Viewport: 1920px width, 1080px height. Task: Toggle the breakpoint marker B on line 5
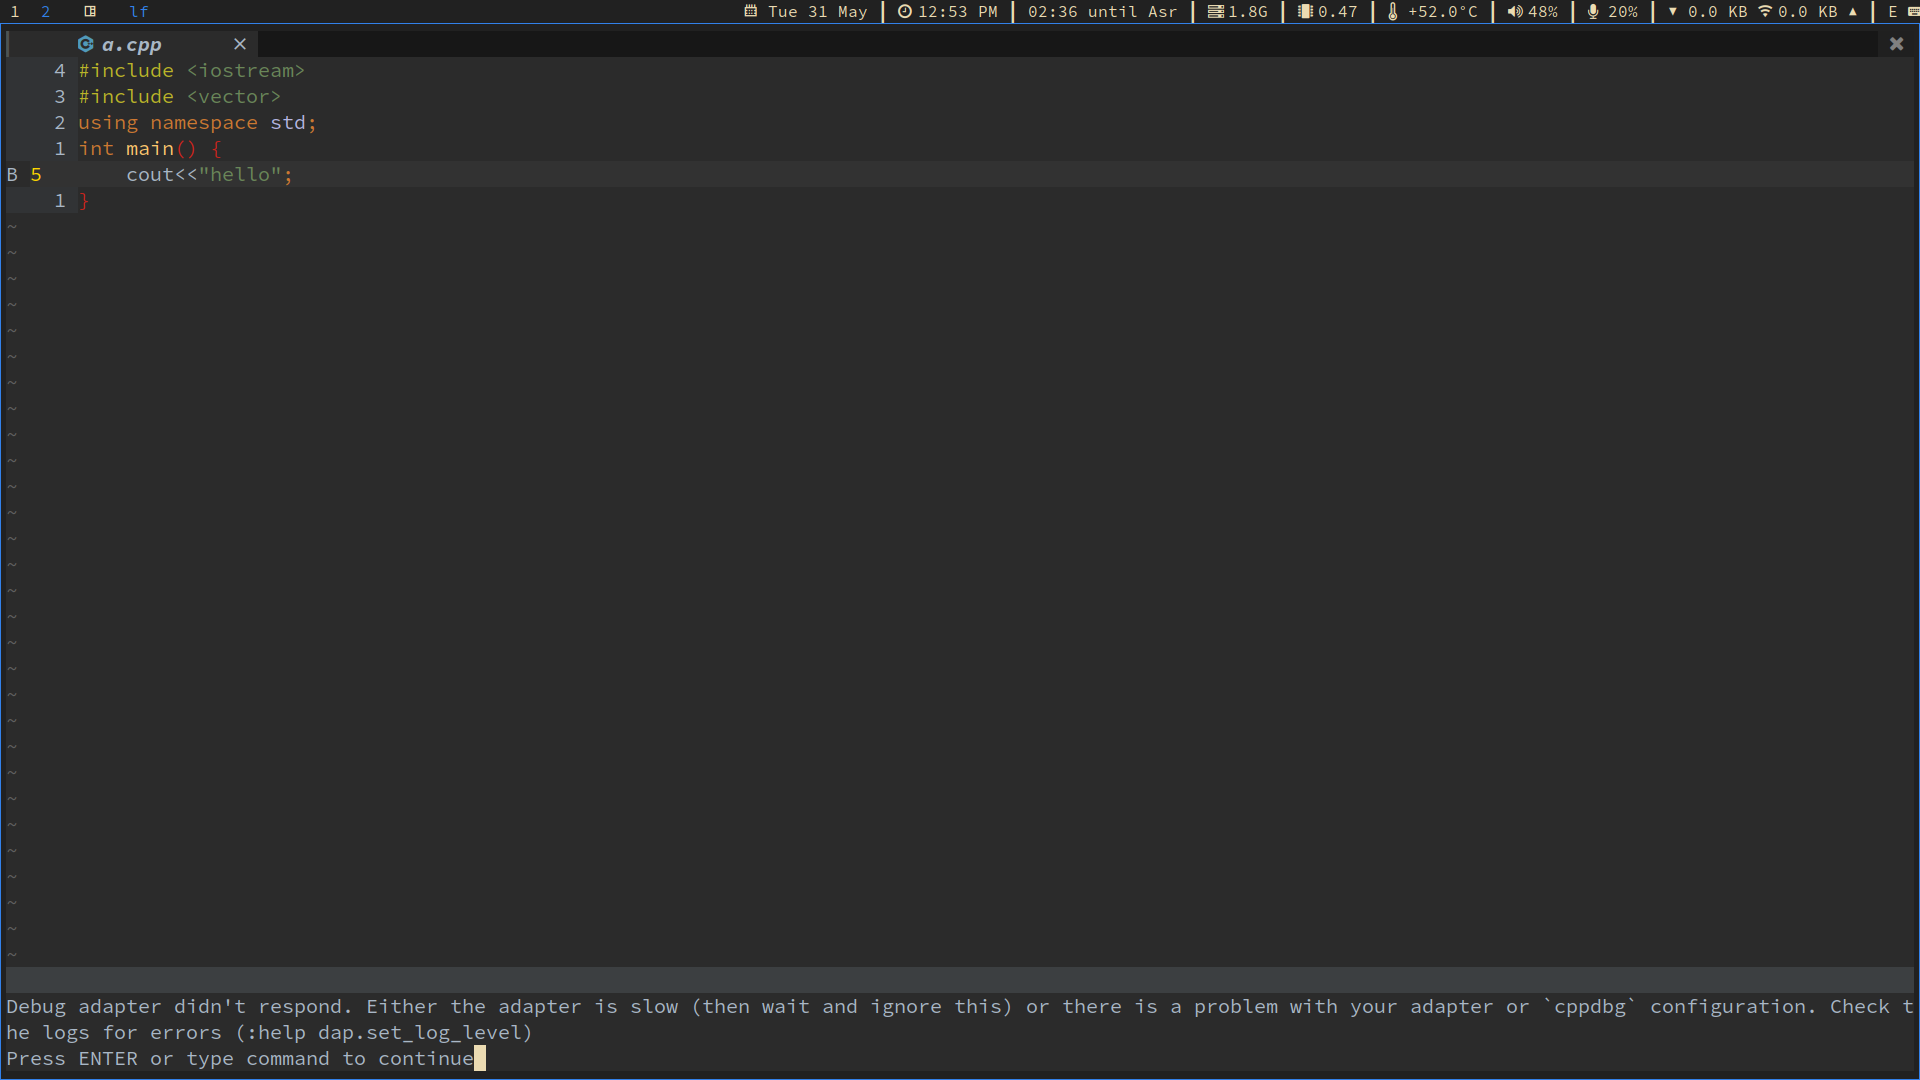coord(11,174)
